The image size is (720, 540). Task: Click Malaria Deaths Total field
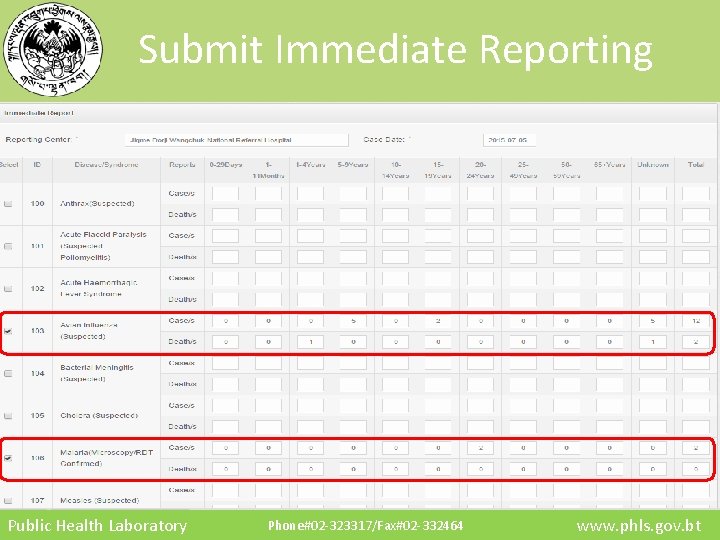coord(696,469)
